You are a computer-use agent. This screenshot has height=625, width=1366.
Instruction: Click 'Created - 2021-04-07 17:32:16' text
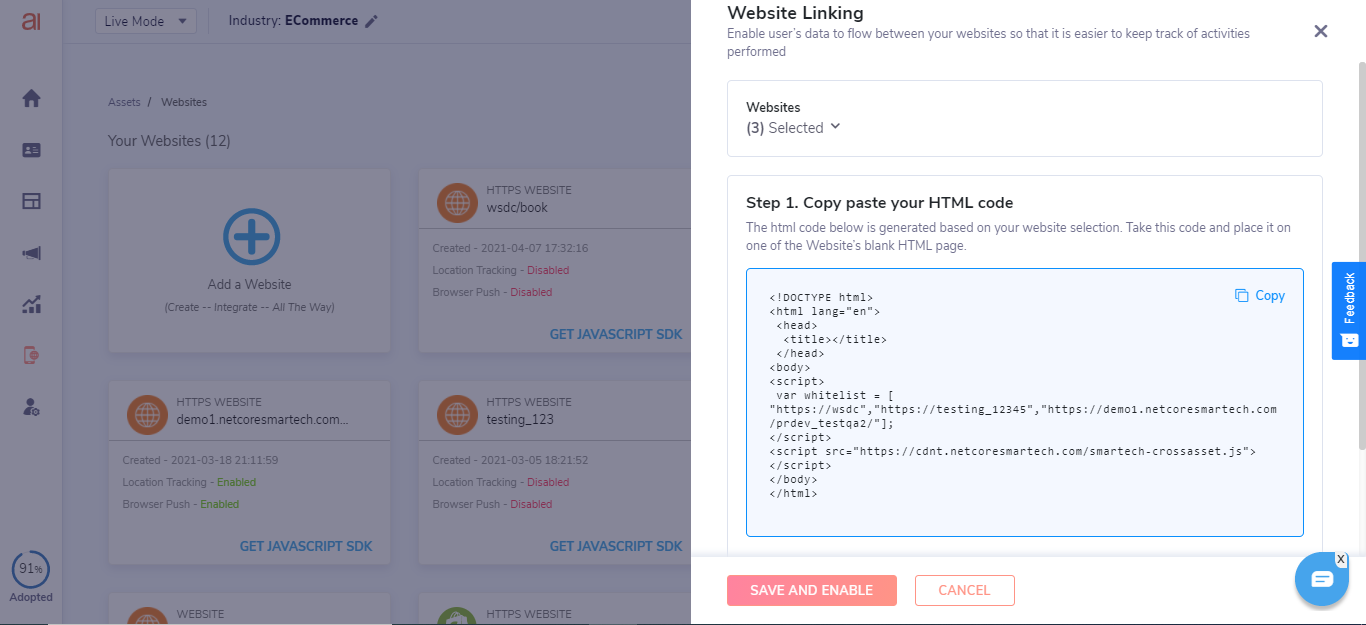click(x=510, y=248)
